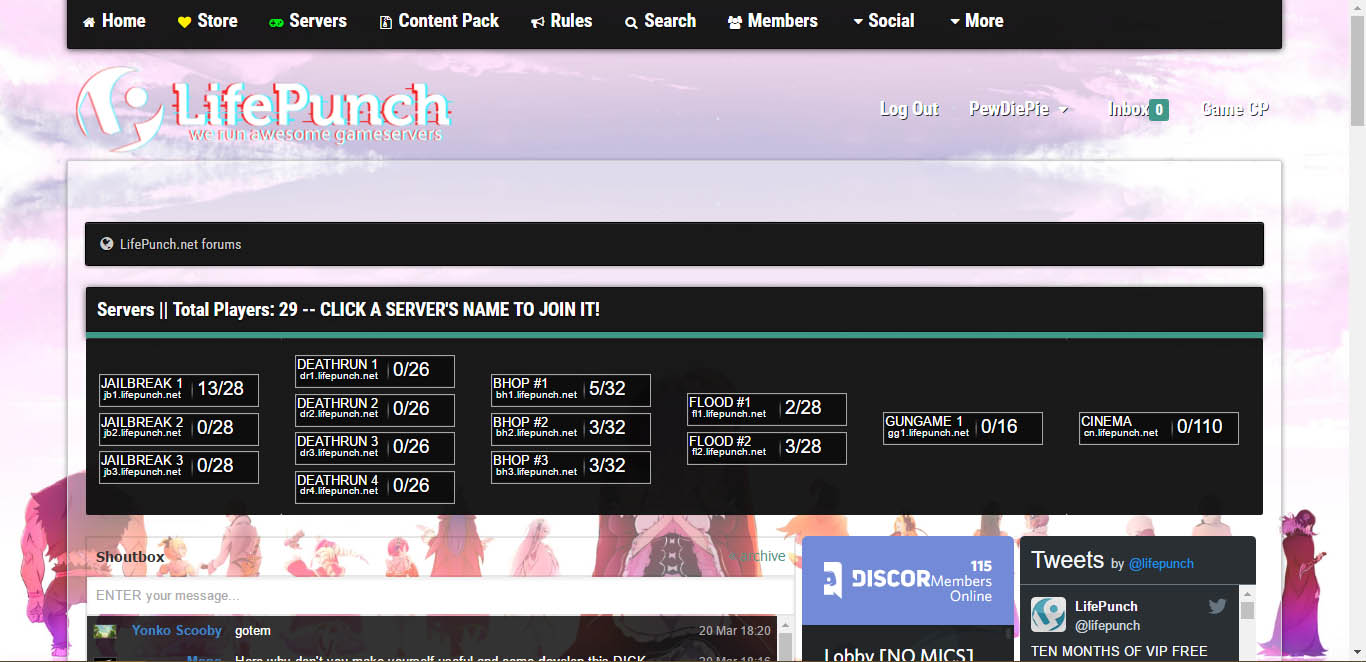Click the LifePunch tweet author name
Image resolution: width=1366 pixels, height=662 pixels.
[x=1106, y=606]
